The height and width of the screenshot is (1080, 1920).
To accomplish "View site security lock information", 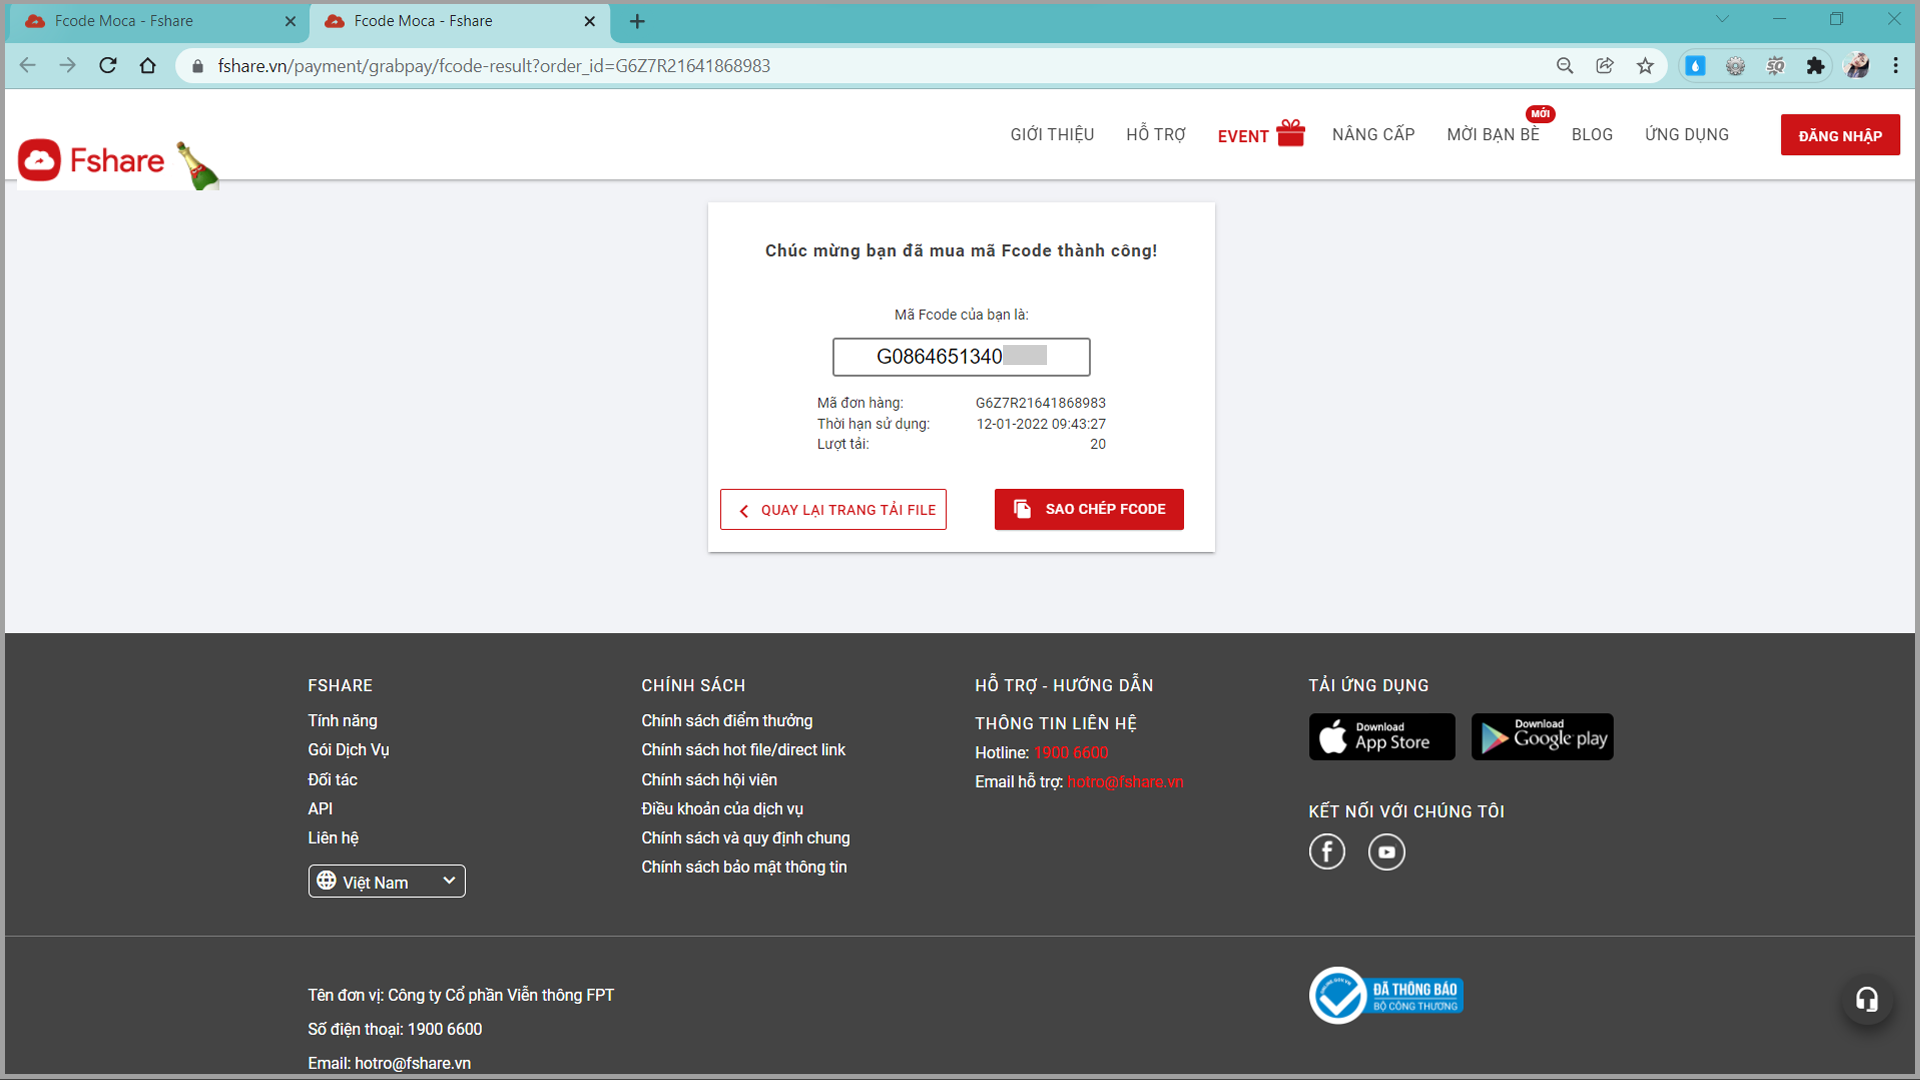I will point(198,66).
